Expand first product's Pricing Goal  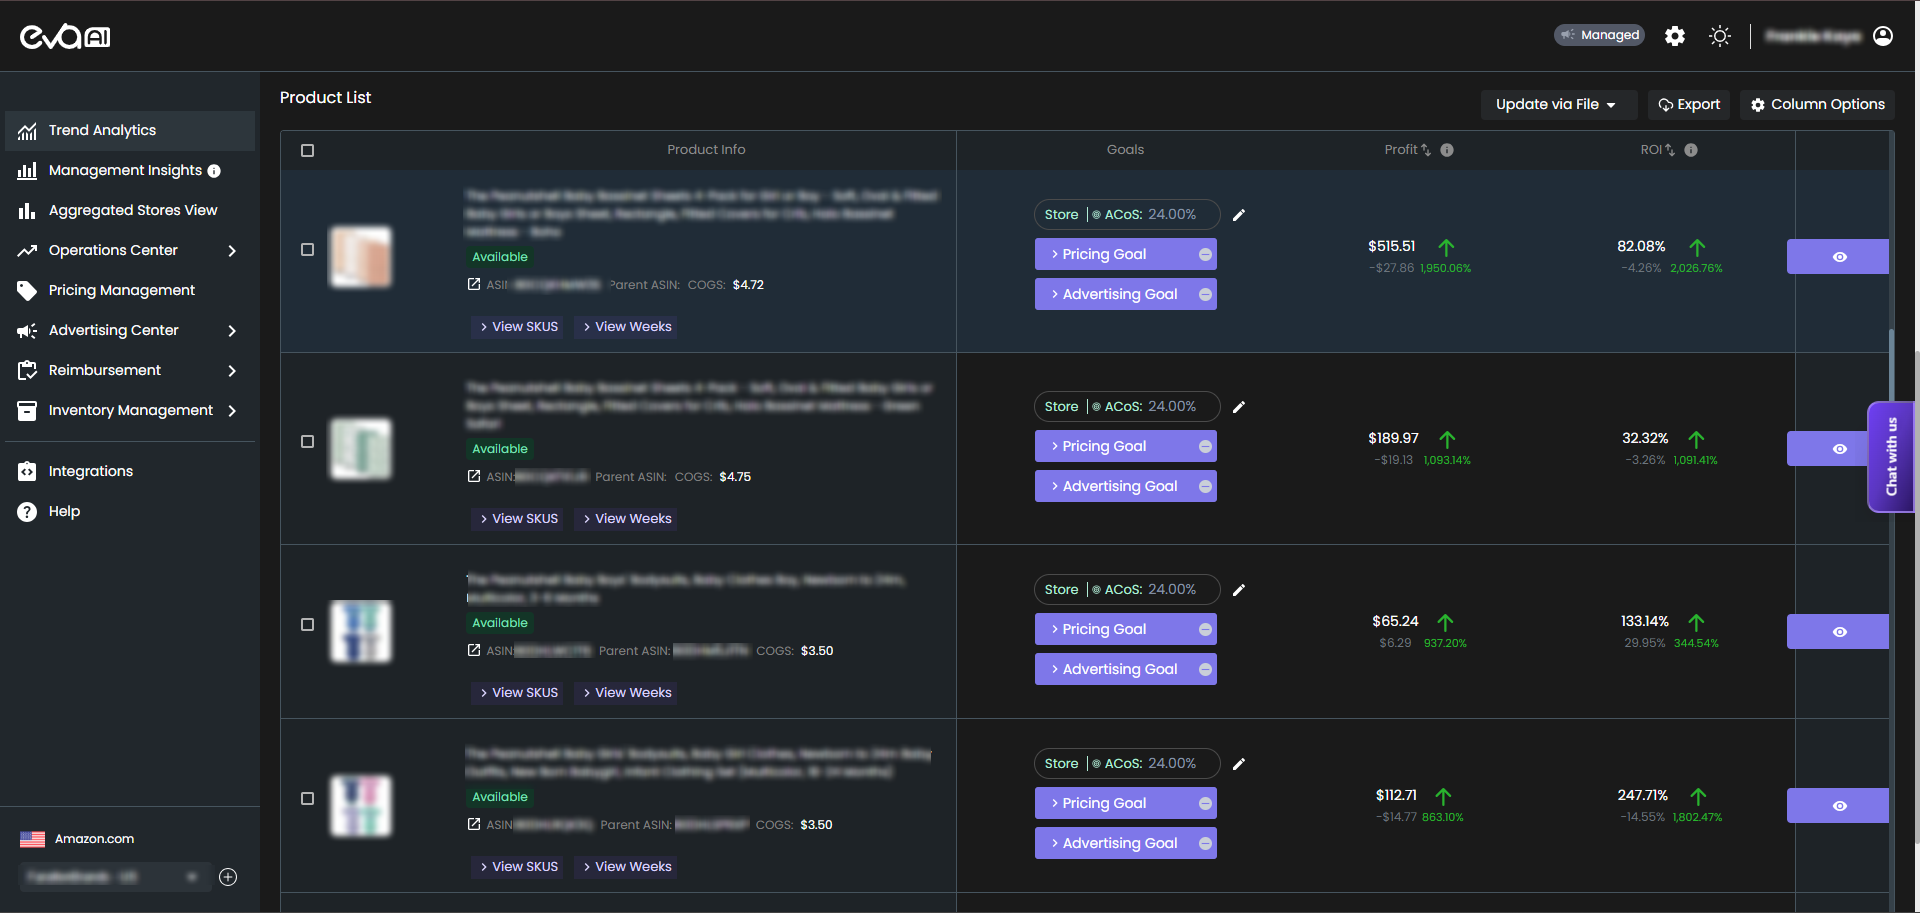1125,254
